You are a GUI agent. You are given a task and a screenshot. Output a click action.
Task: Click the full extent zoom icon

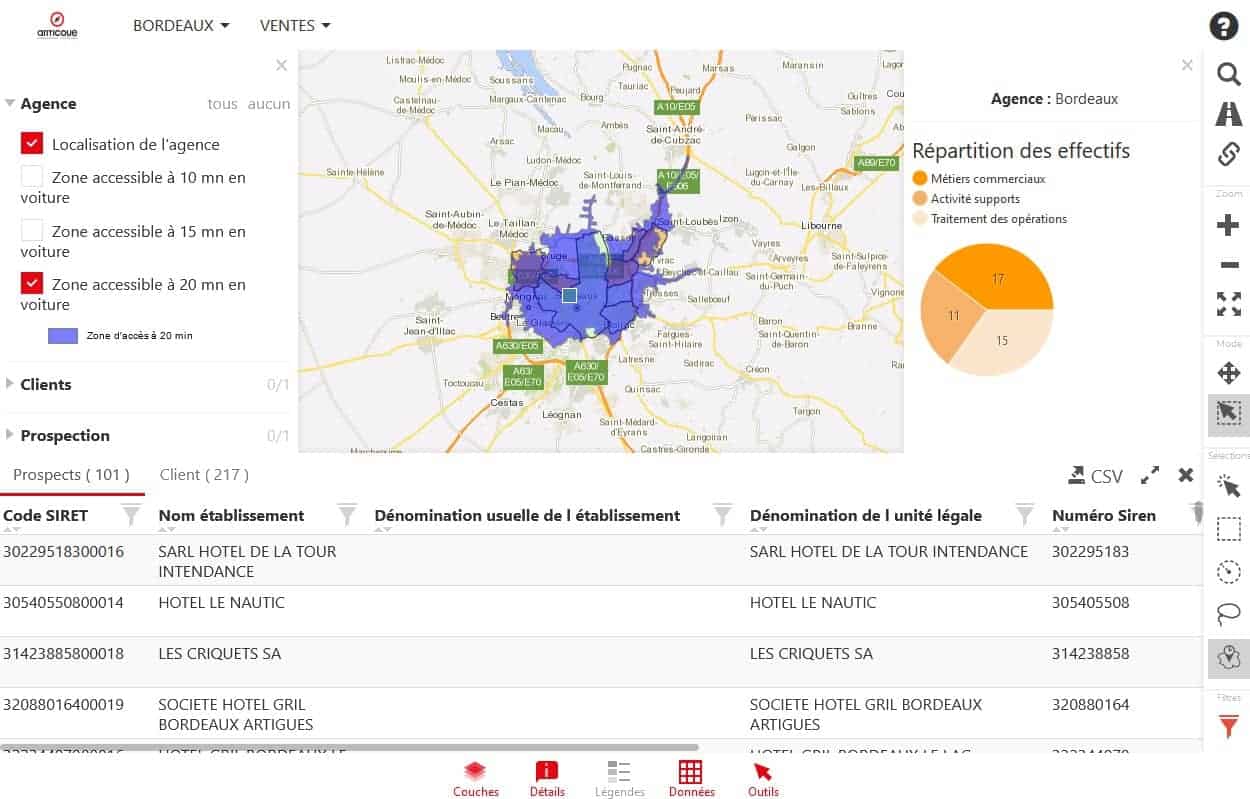pos(1228,304)
